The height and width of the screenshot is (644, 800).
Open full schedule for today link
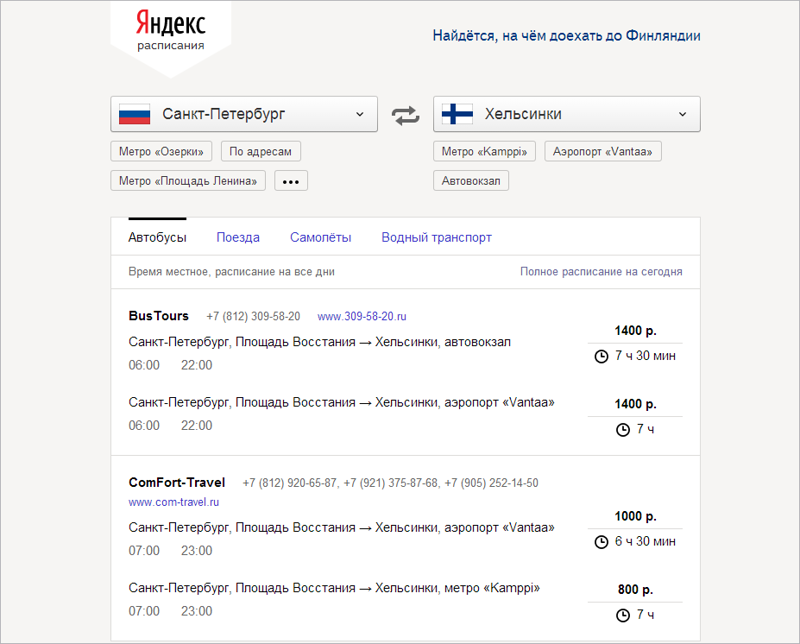[x=601, y=271]
